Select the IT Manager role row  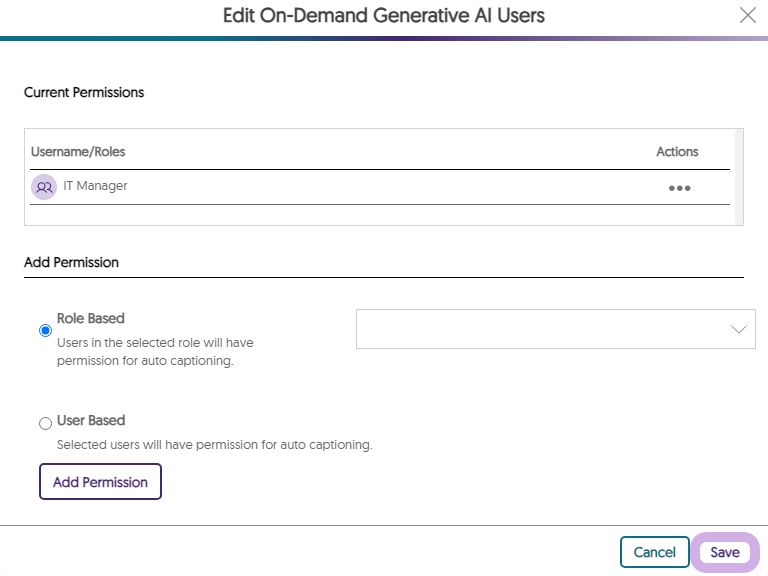click(x=380, y=187)
